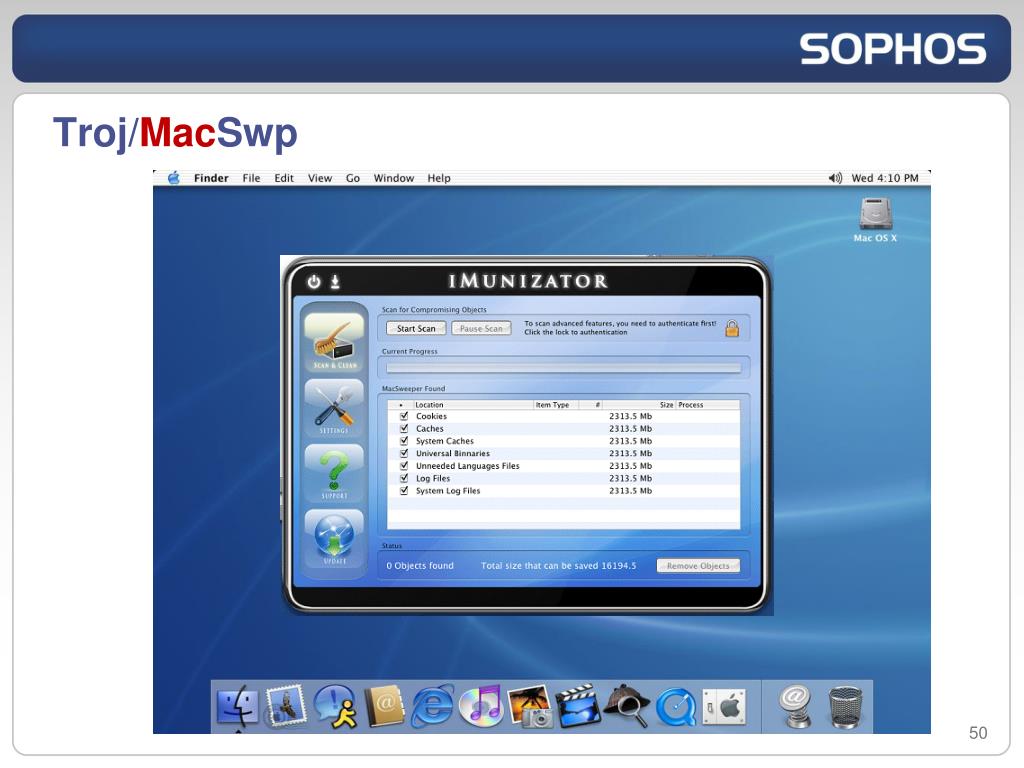Uncheck the Caches checkbox
The width and height of the screenshot is (1024, 768).
click(404, 428)
